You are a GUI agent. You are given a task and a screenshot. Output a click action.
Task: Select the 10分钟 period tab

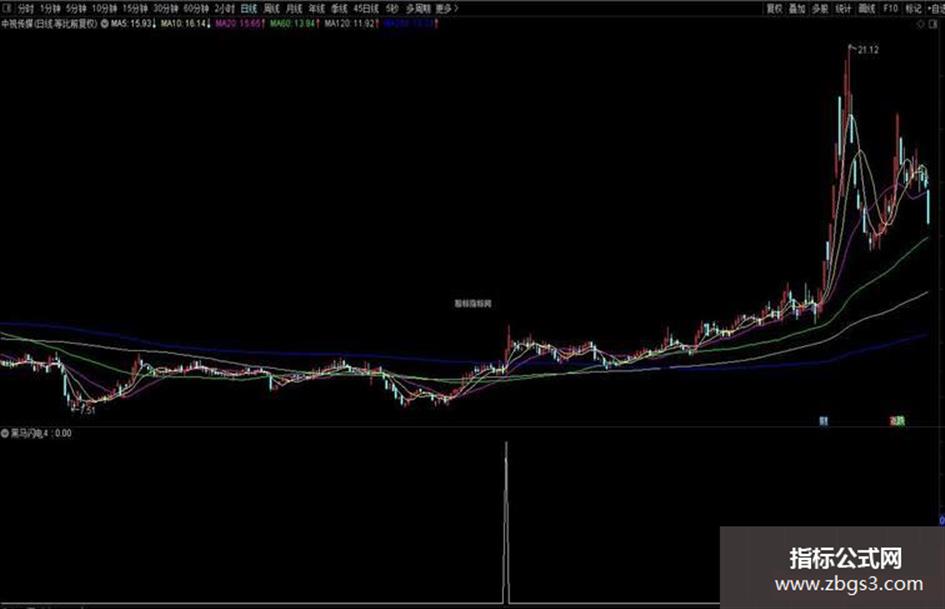(x=105, y=8)
